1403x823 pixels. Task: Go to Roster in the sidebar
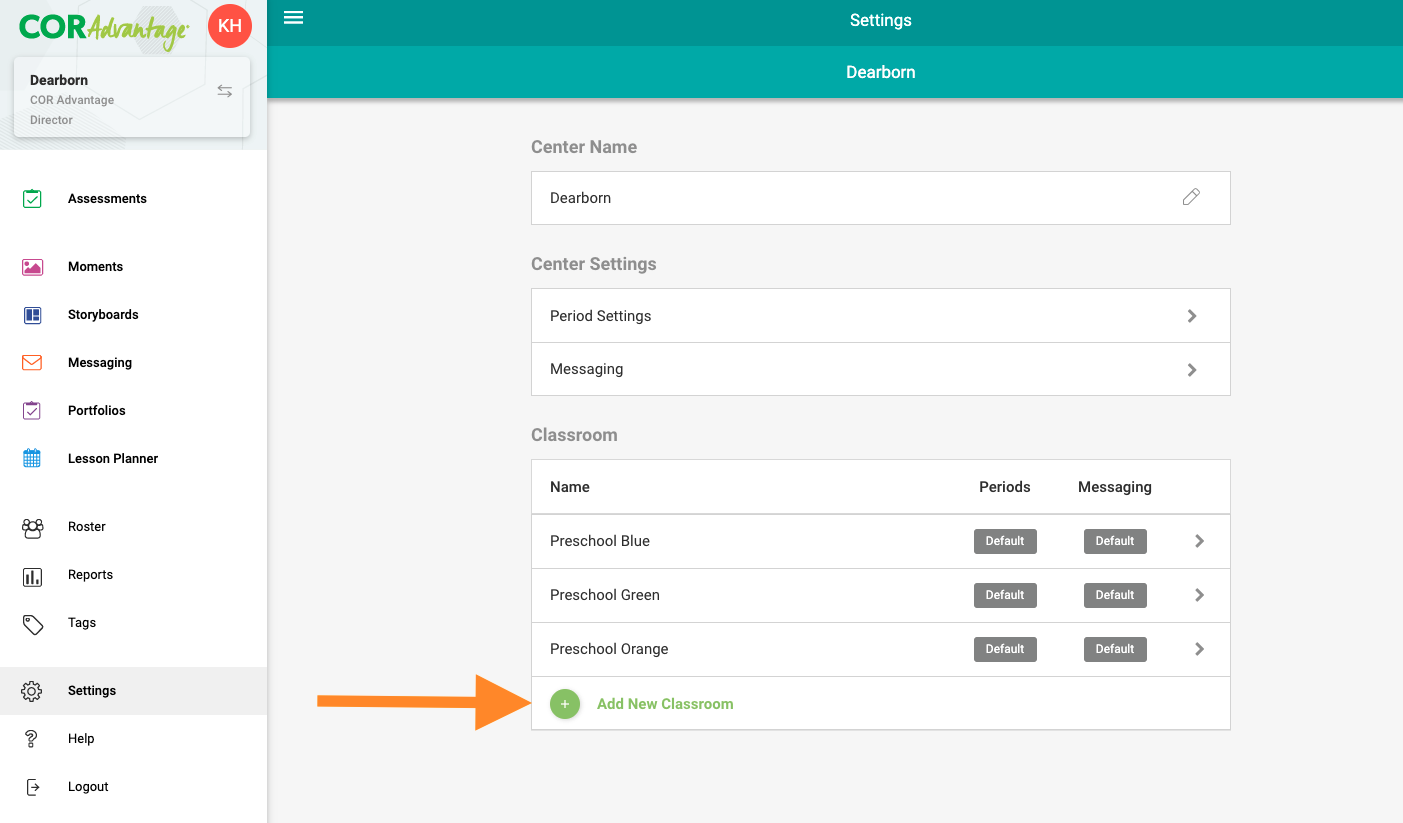coord(87,527)
